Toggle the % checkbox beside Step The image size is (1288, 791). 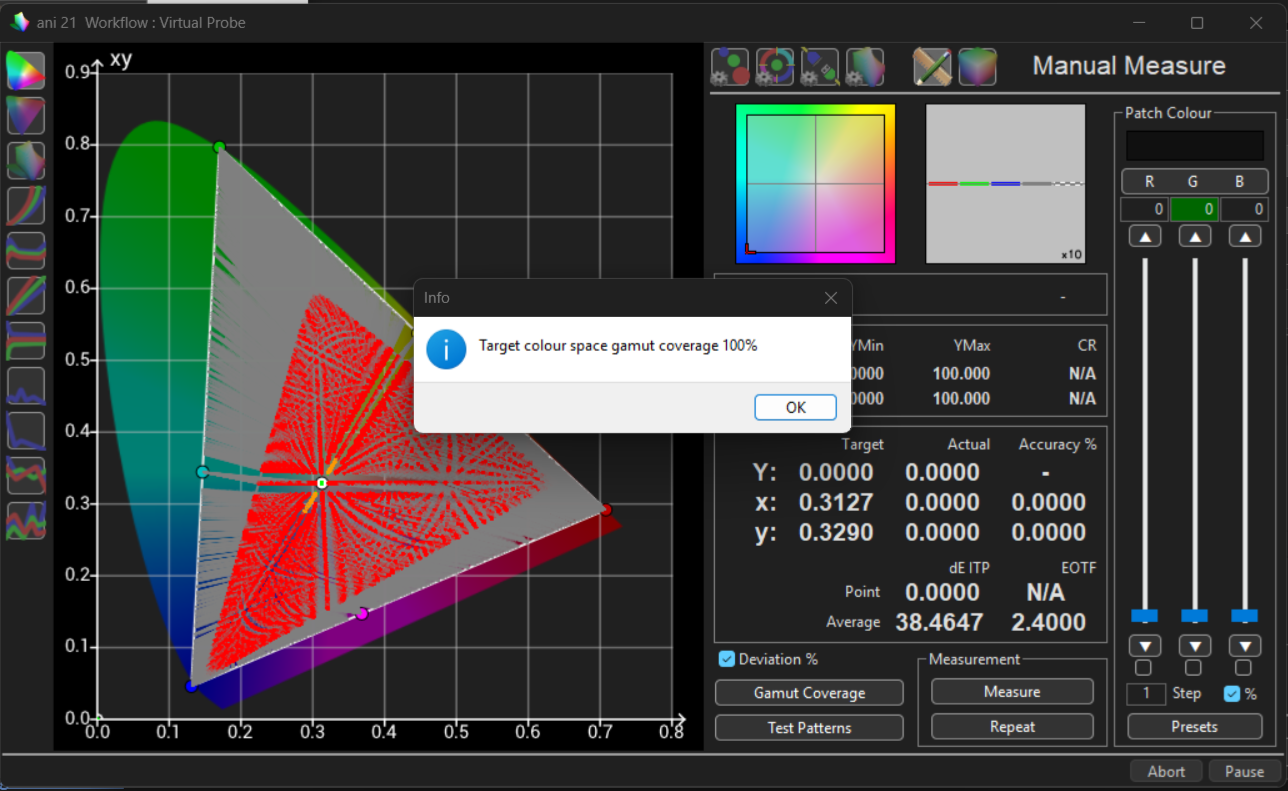(x=1232, y=693)
